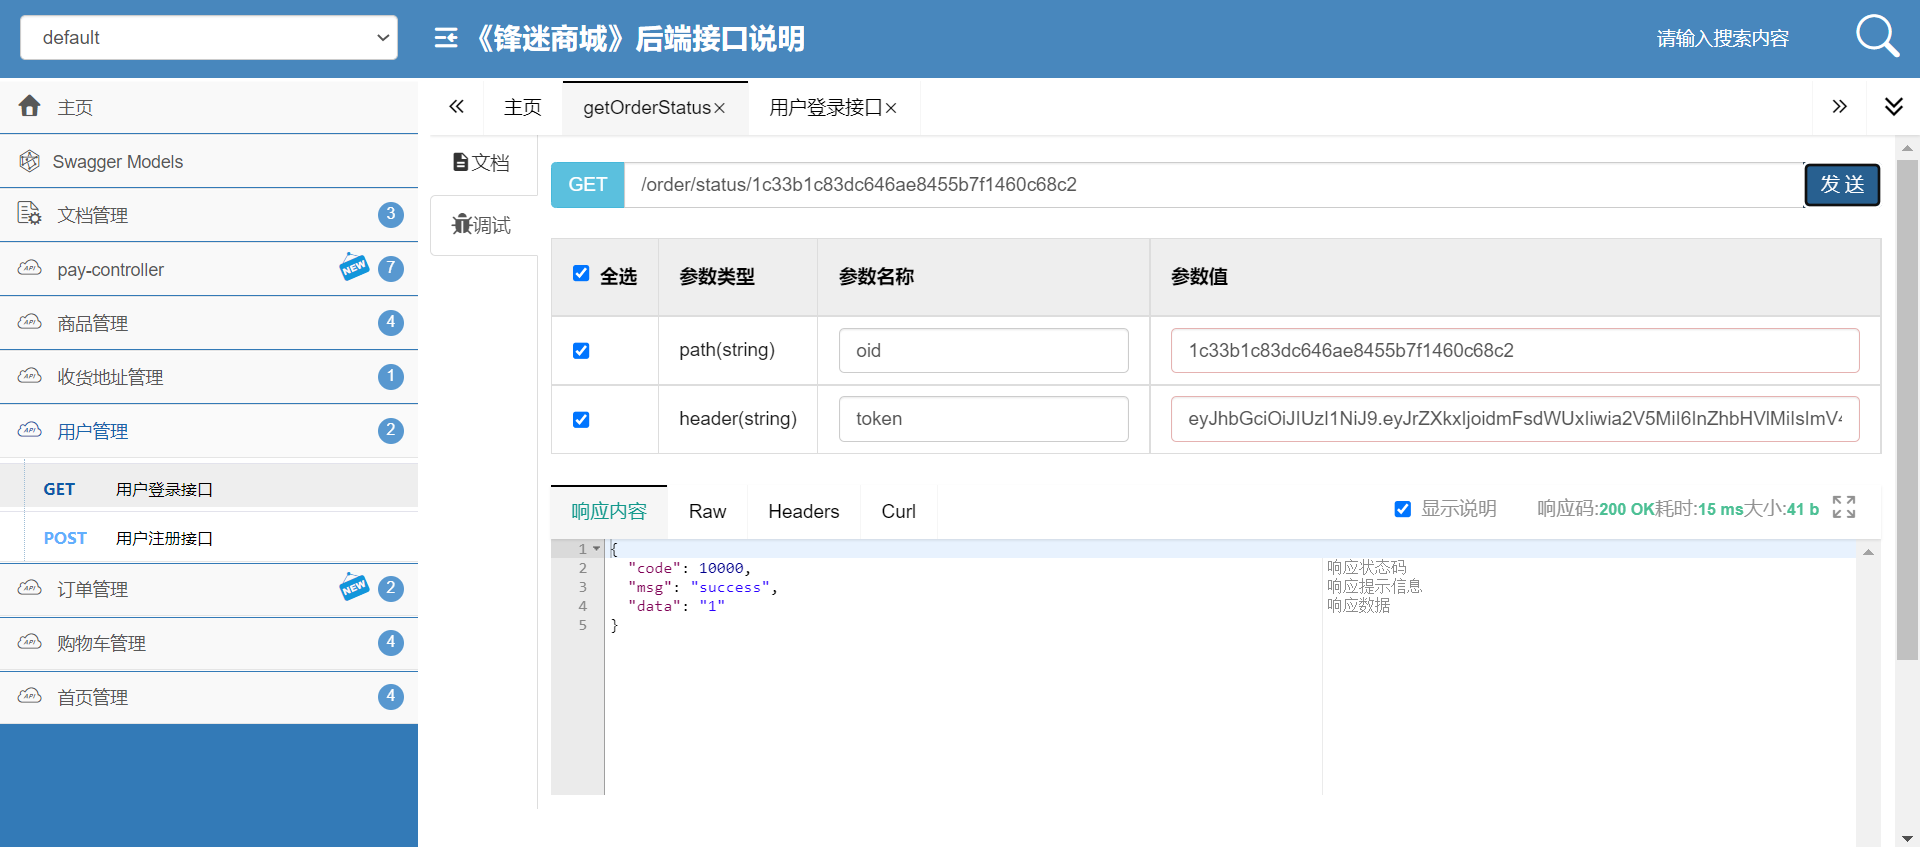Open the default group dropdown
Screen dimensions: 1920x847
tap(209, 37)
